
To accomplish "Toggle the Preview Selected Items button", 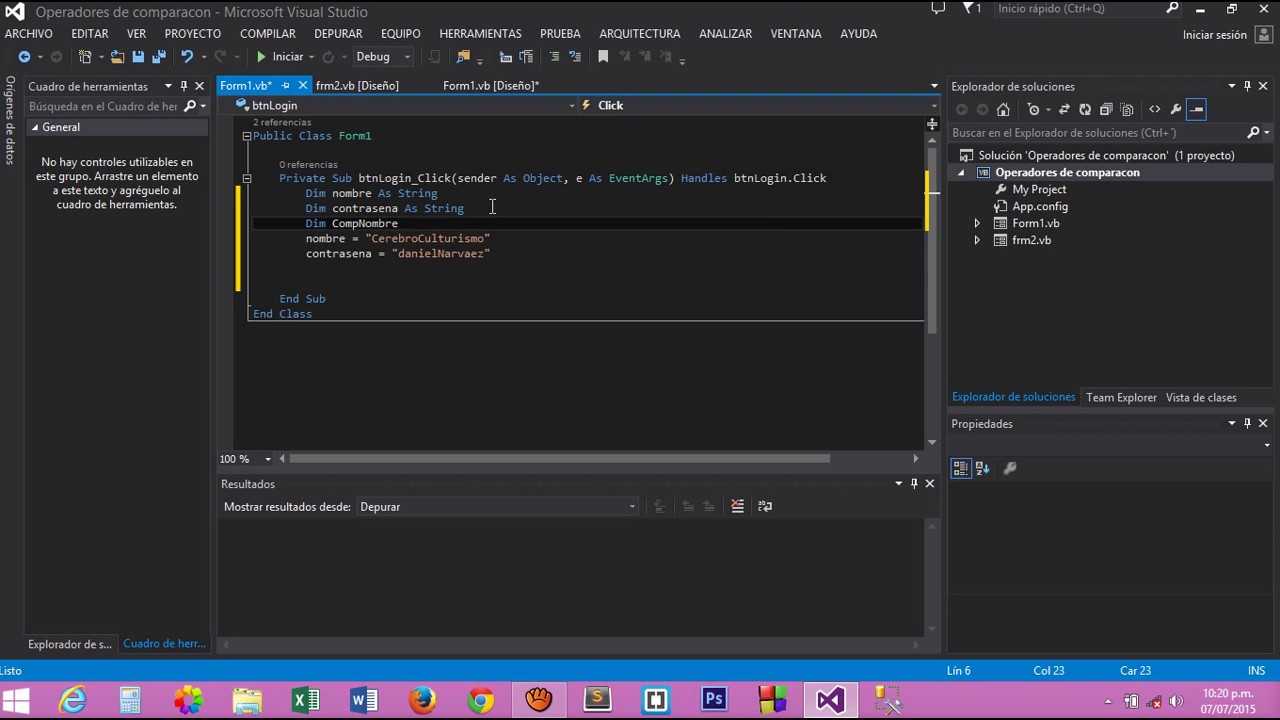I will click(1197, 109).
